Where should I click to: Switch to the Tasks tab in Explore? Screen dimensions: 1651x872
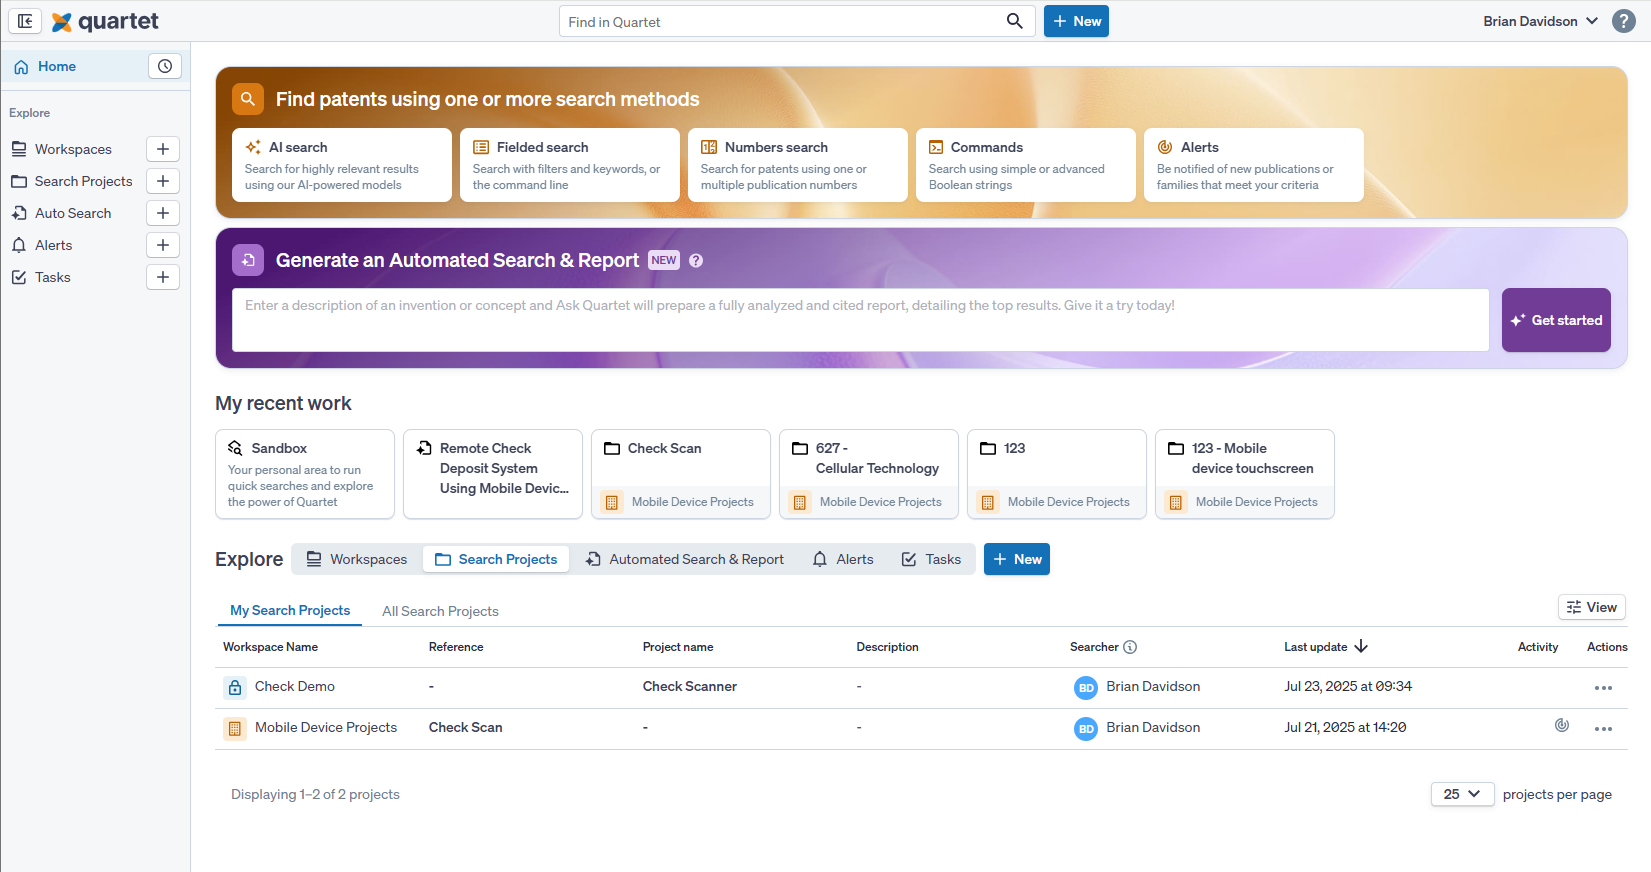coord(931,559)
